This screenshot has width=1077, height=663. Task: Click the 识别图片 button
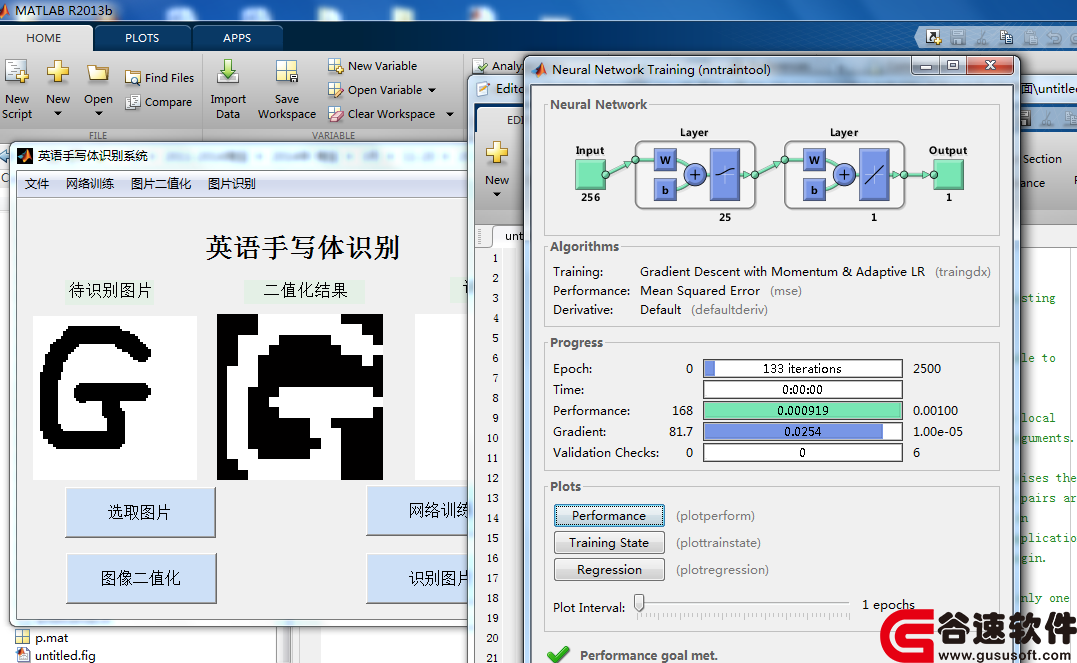tap(418, 578)
